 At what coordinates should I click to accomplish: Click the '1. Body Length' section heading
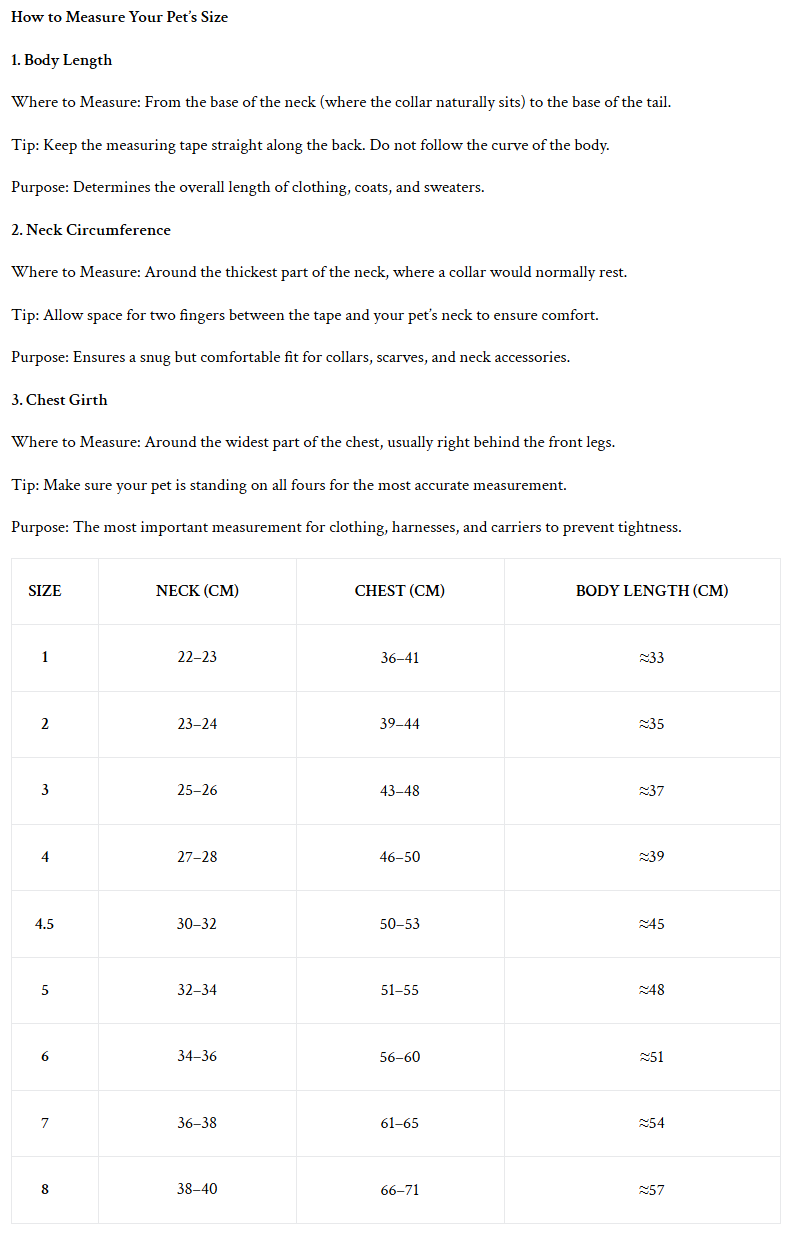tap(61, 60)
